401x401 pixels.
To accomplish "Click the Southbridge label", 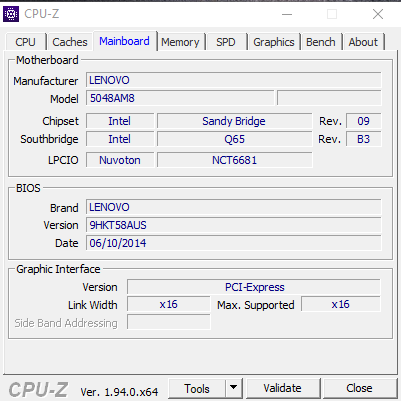I will click(x=49, y=139).
